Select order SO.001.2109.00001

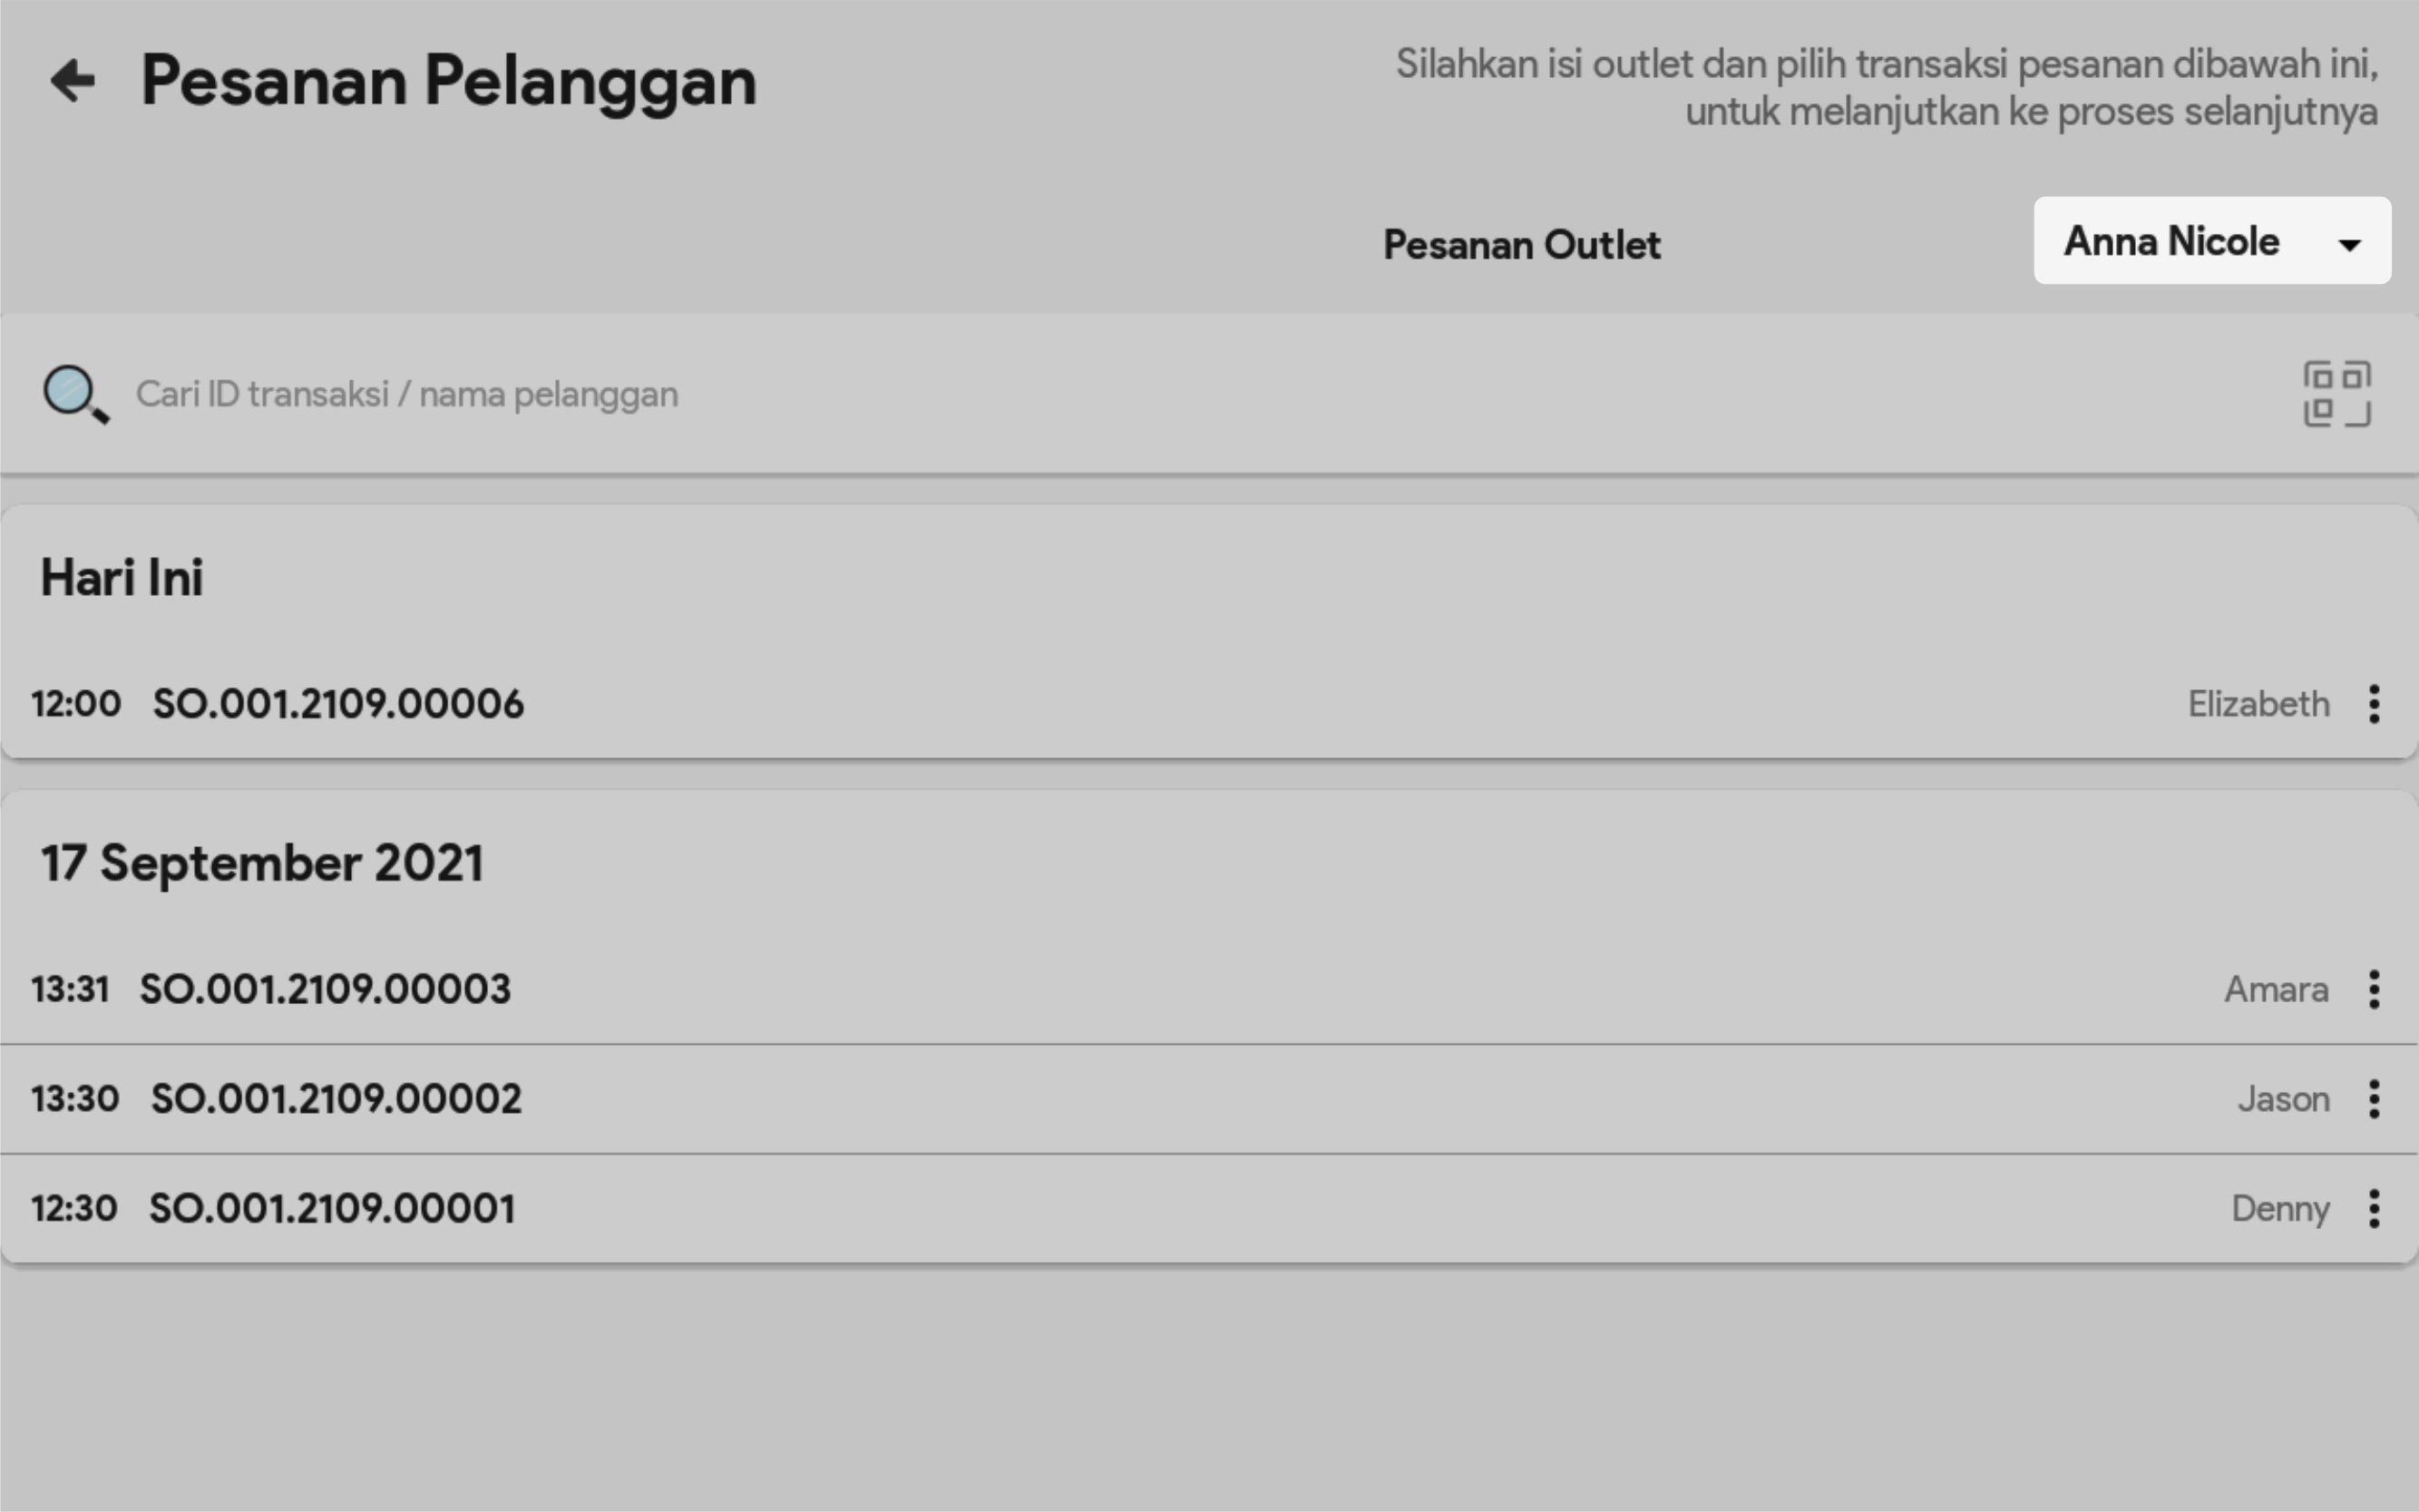pos(332,1208)
